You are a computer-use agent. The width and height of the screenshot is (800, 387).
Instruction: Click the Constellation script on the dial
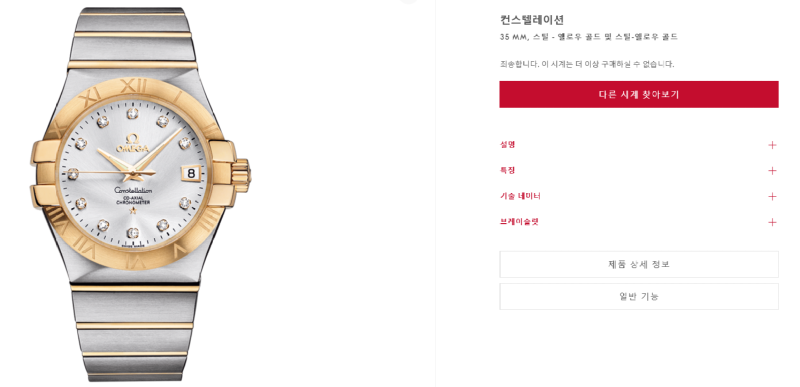click(133, 190)
